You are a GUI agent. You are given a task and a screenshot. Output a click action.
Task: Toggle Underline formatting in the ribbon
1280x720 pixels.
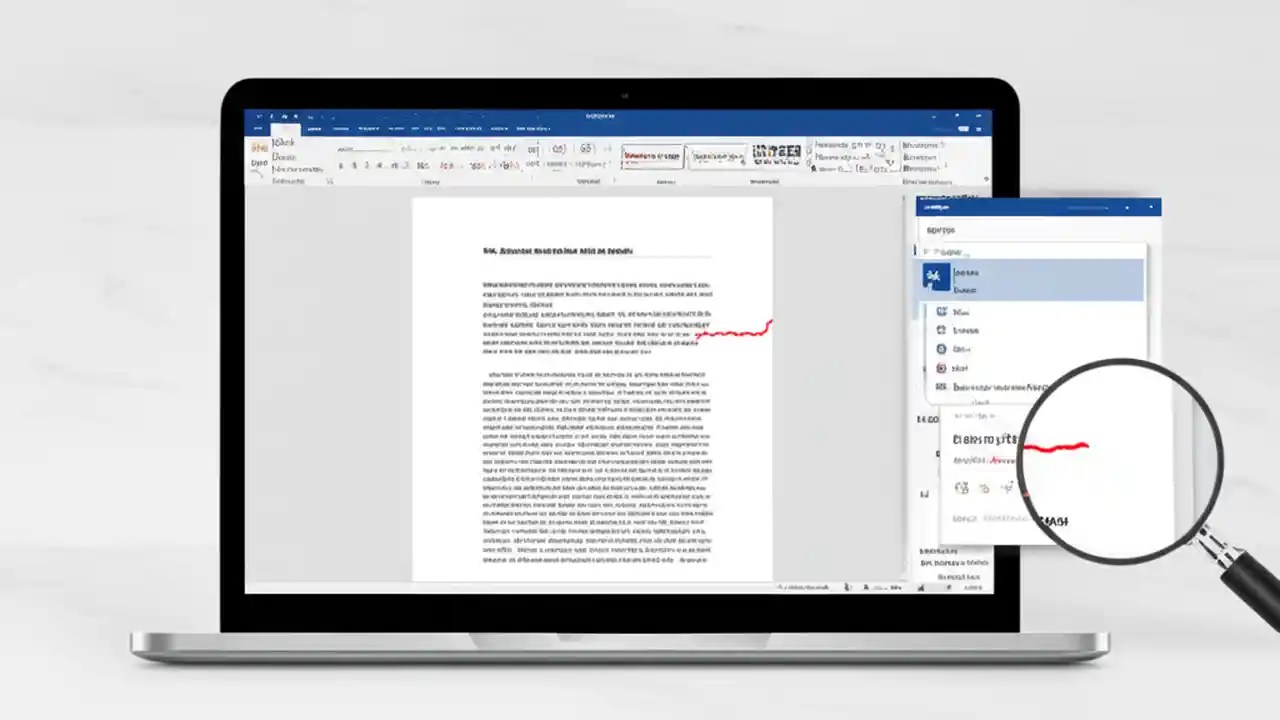pyautogui.click(x=365, y=165)
